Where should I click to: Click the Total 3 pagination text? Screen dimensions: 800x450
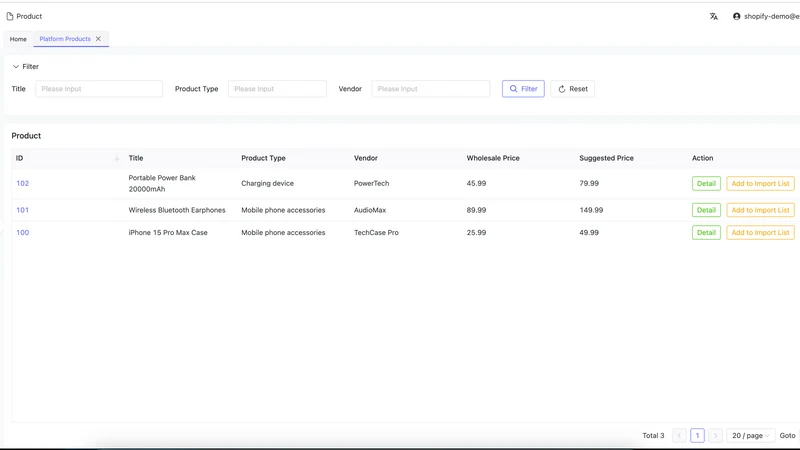click(653, 435)
